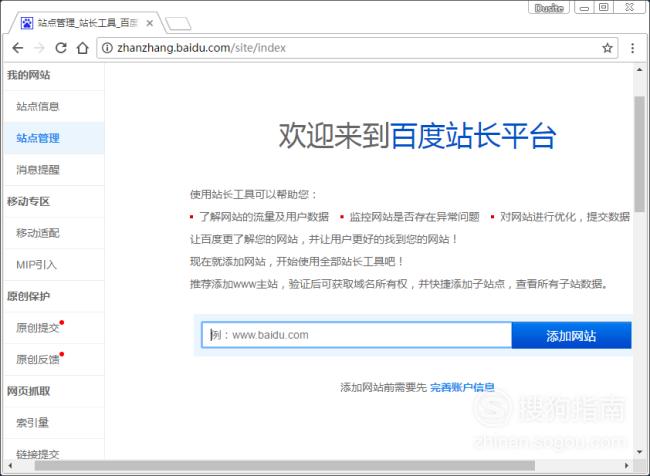This screenshot has height=476, width=650.
Task: Click the browser forward arrow
Action: coord(39,48)
